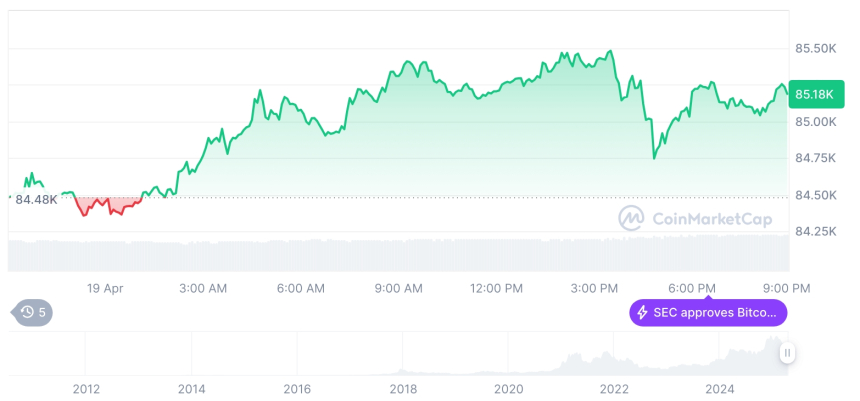This screenshot has height=401, width=860.
Task: Jump to 2018 on the timeline
Action: (x=403, y=388)
